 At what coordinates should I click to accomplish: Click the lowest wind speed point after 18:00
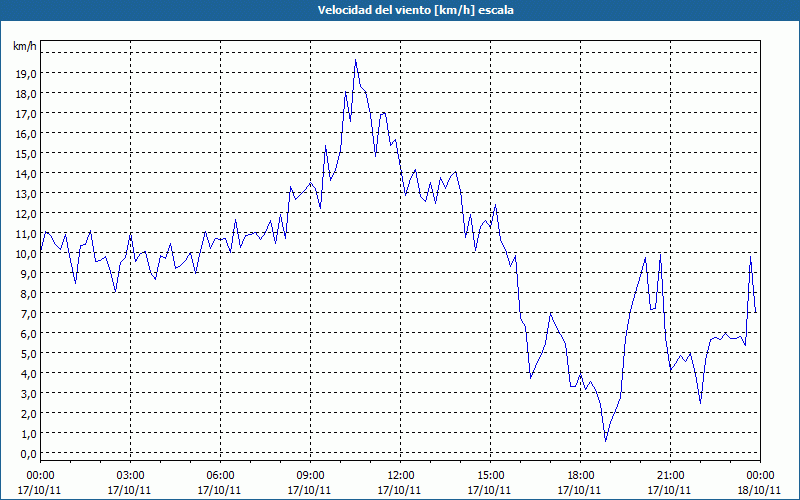click(606, 441)
